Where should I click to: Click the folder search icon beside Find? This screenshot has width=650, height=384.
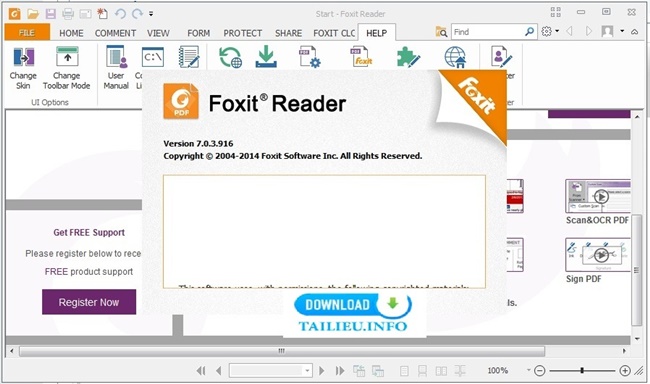coord(441,32)
